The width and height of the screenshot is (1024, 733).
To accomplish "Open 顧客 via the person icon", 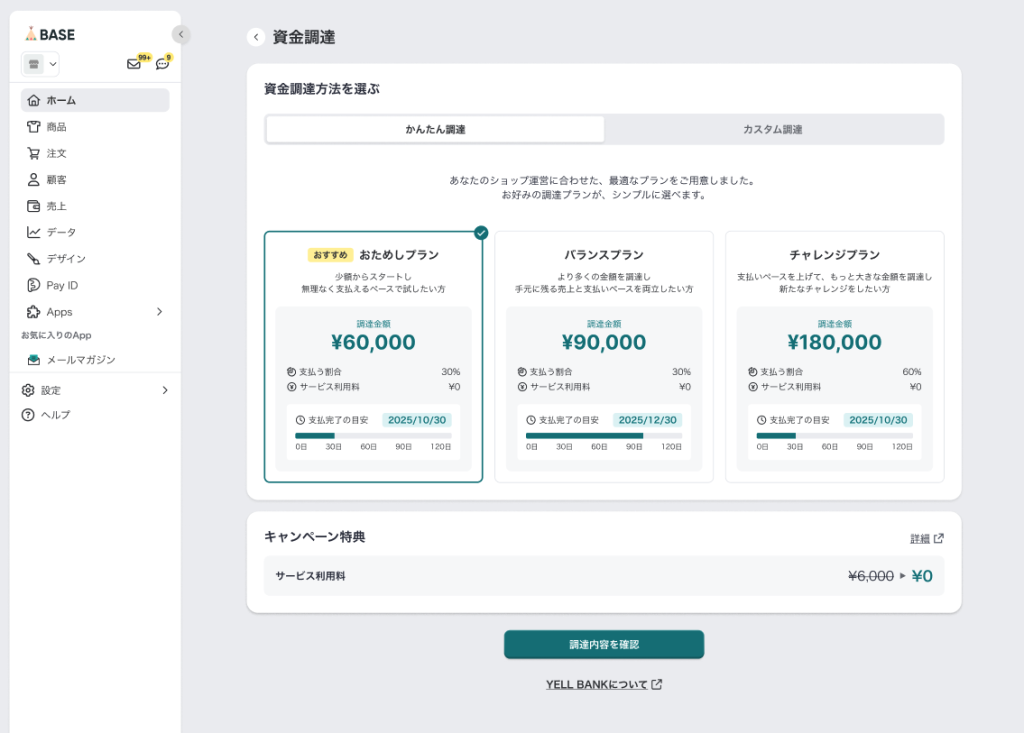I will click(x=34, y=179).
